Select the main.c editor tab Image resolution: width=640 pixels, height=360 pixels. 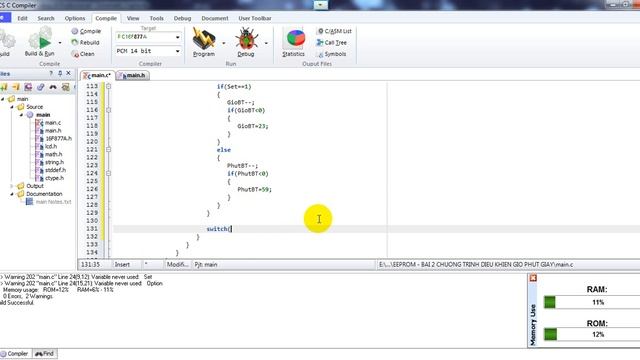[97, 75]
